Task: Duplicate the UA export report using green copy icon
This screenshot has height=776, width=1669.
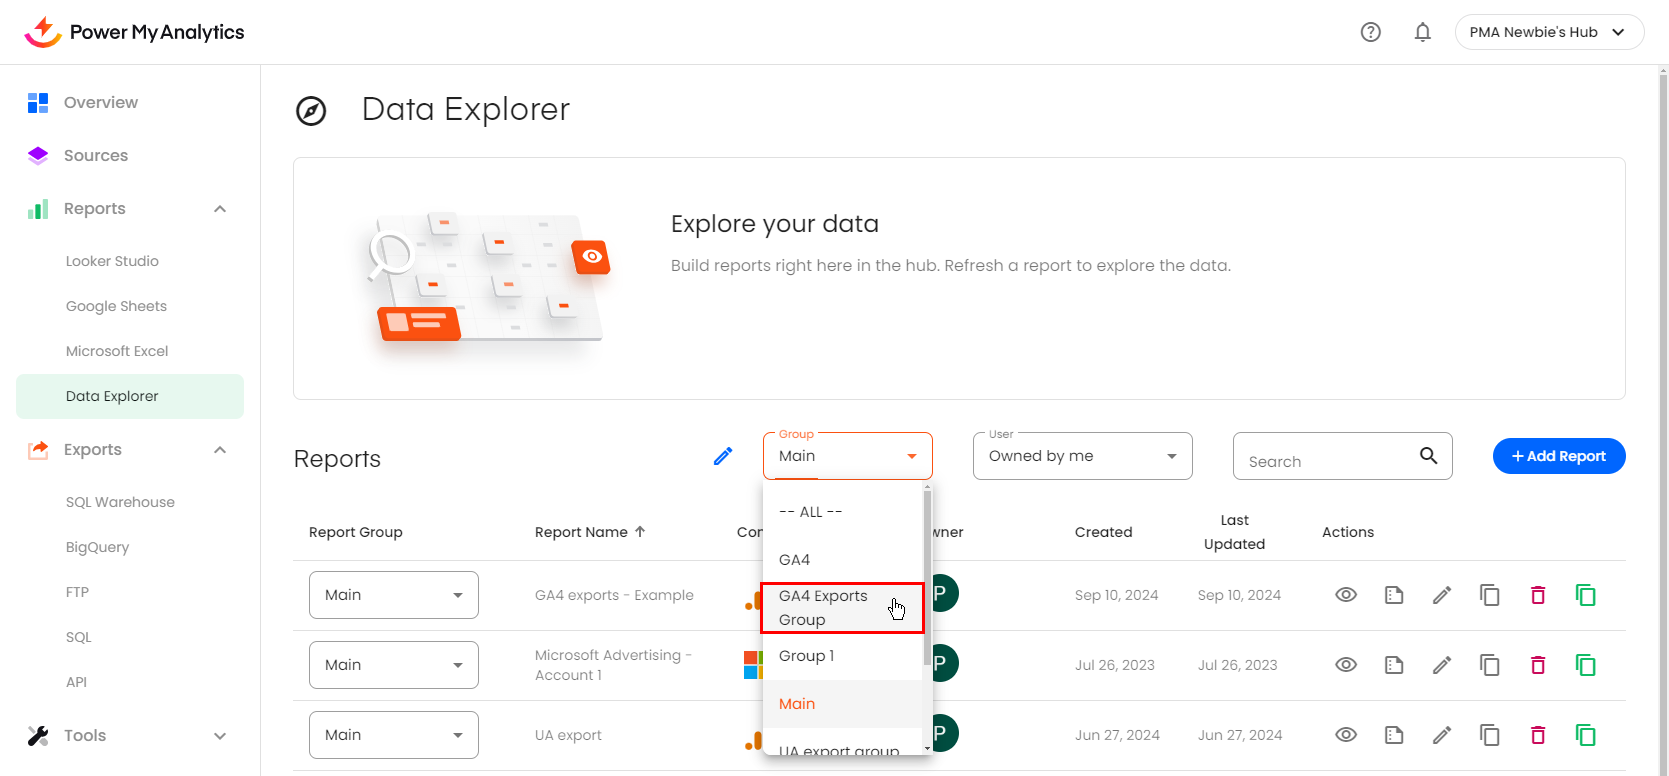Action: coord(1586,735)
